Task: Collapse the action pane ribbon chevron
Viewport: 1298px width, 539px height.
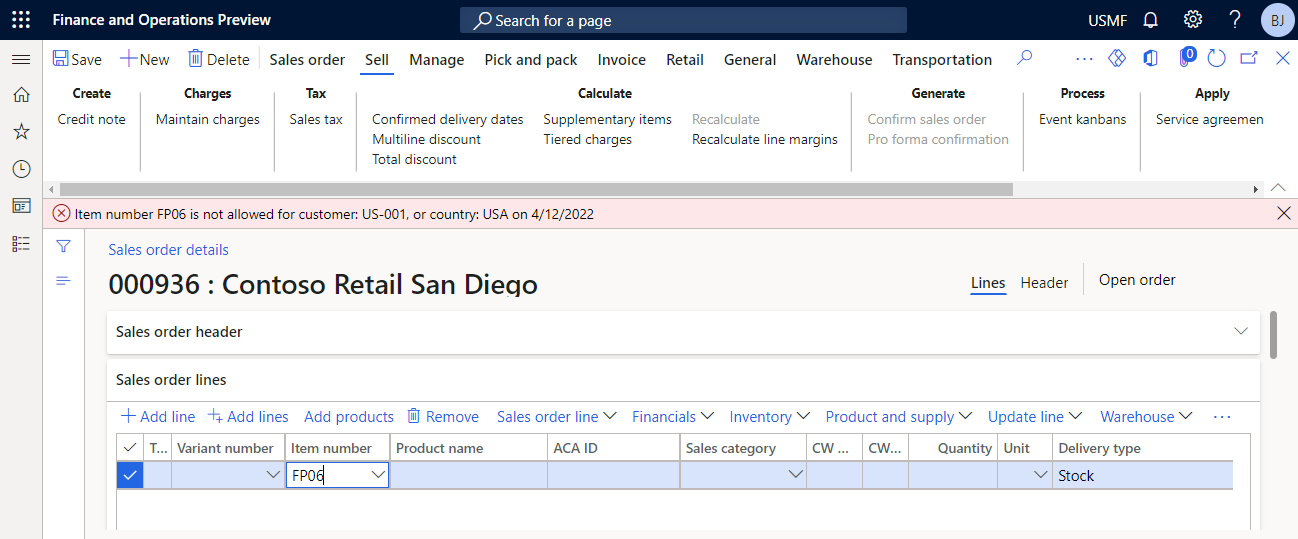Action: (x=1278, y=188)
